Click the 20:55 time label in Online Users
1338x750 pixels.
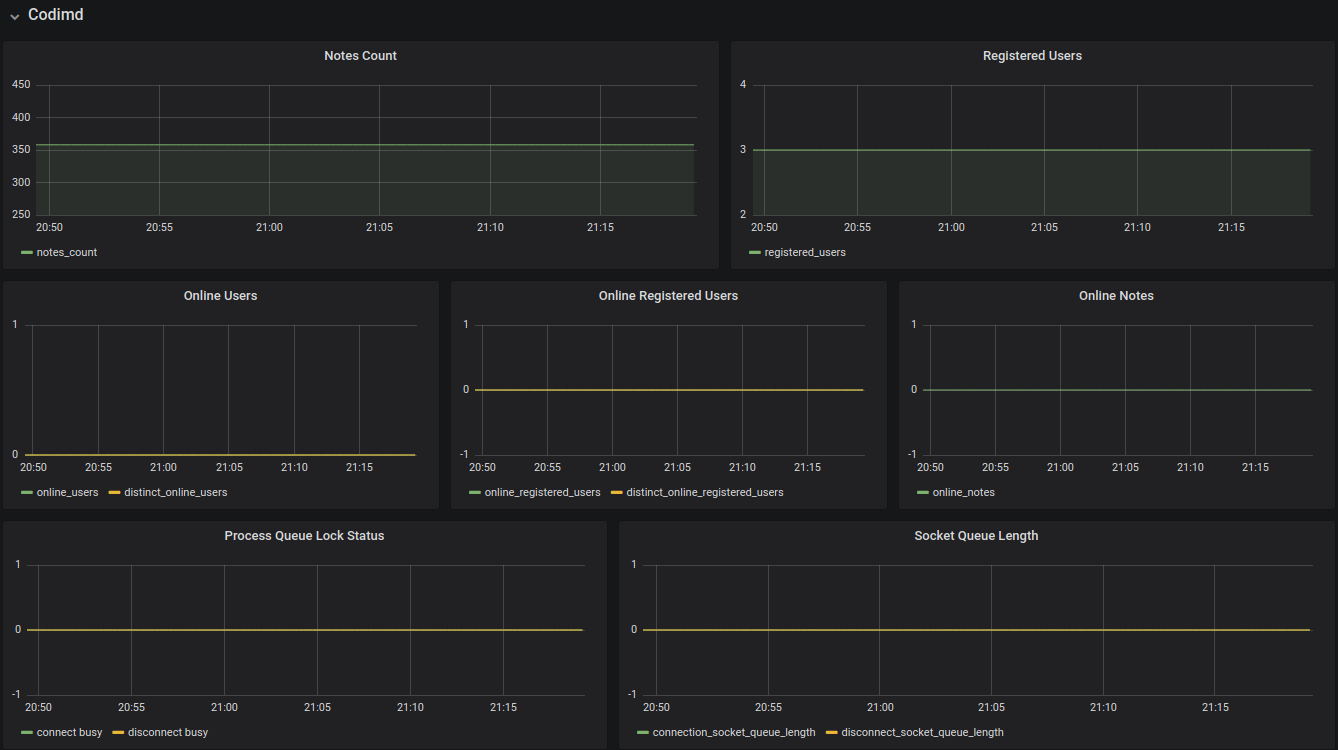point(98,468)
